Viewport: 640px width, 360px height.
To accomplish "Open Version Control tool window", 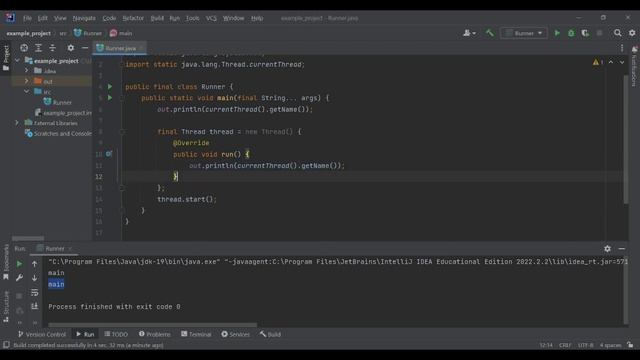I will point(42,334).
